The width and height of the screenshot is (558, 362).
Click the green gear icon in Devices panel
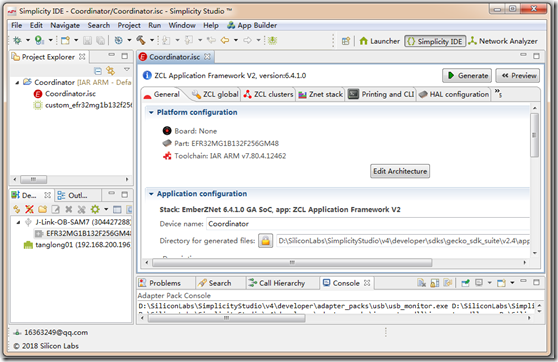tap(95, 209)
